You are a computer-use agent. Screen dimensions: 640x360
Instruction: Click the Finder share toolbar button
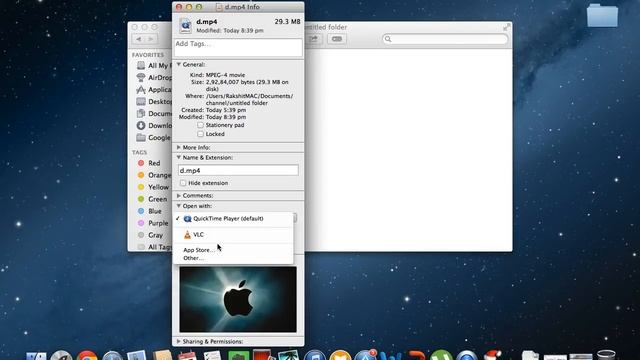[x=313, y=39]
